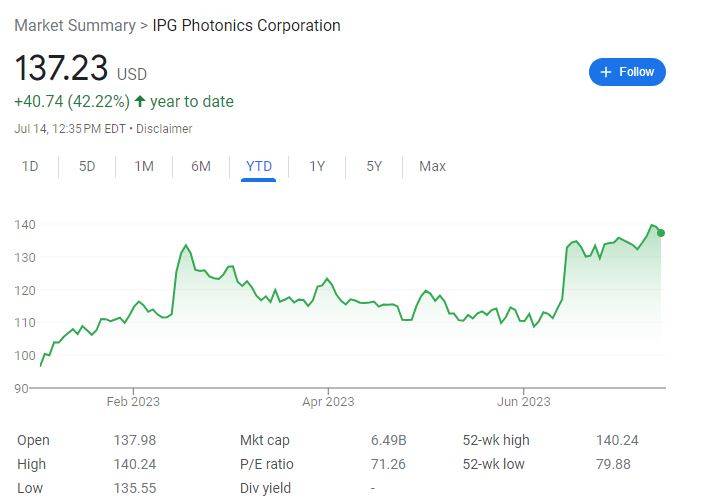The height and width of the screenshot is (502, 713).
Task: Switch to the 6M chart range
Action: tap(201, 166)
